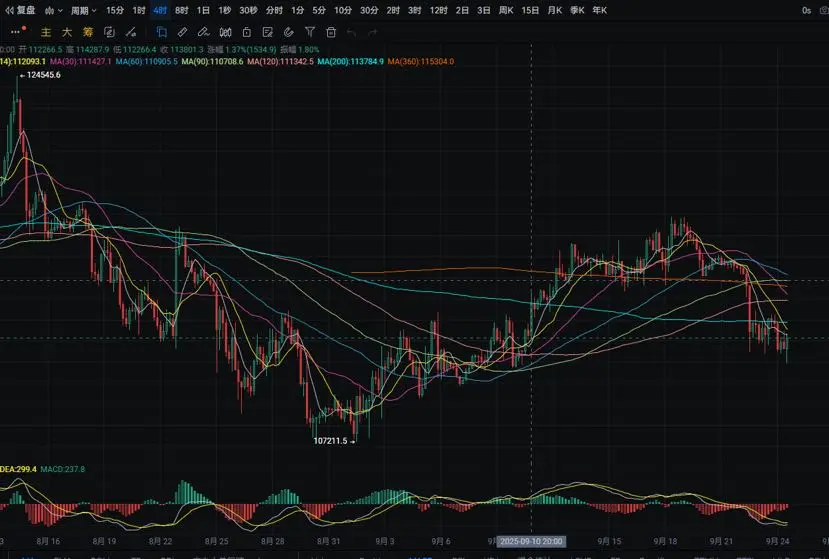The width and height of the screenshot is (829, 559).
Task: Click the 8月 16 date axis label
Action: pos(48,541)
